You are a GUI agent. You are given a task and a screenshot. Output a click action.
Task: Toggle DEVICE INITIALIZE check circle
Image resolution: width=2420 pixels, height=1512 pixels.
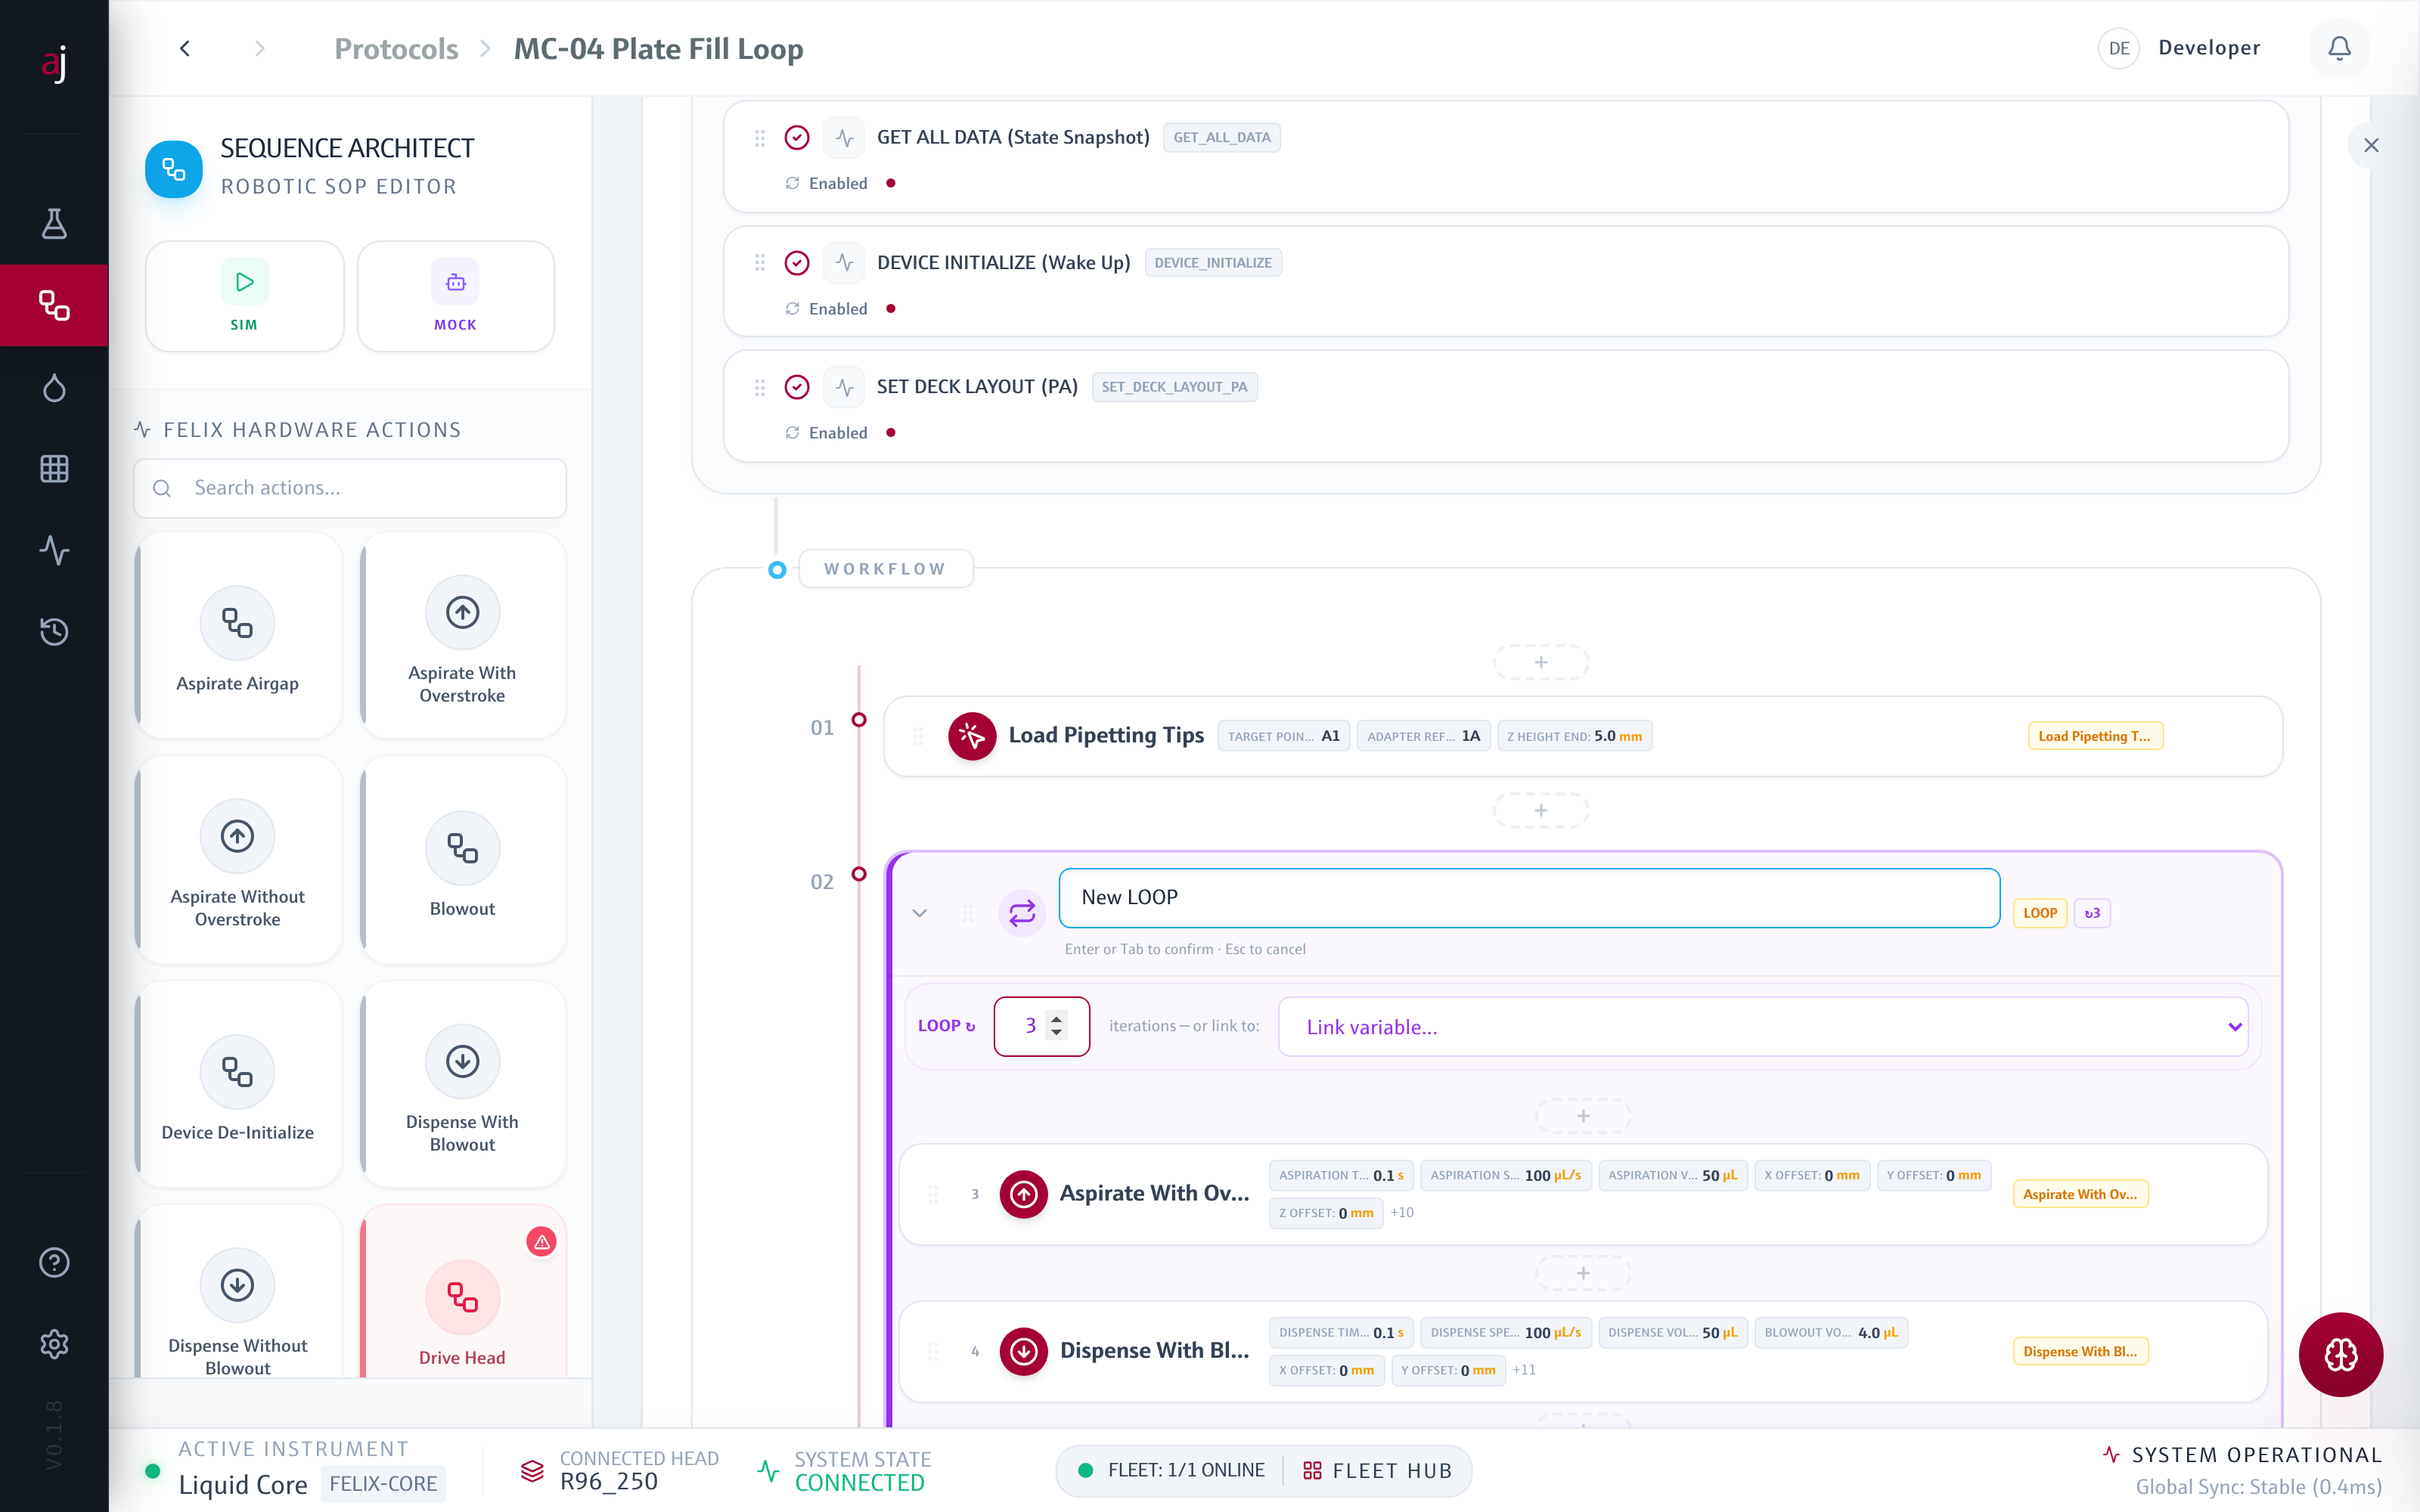click(x=796, y=263)
